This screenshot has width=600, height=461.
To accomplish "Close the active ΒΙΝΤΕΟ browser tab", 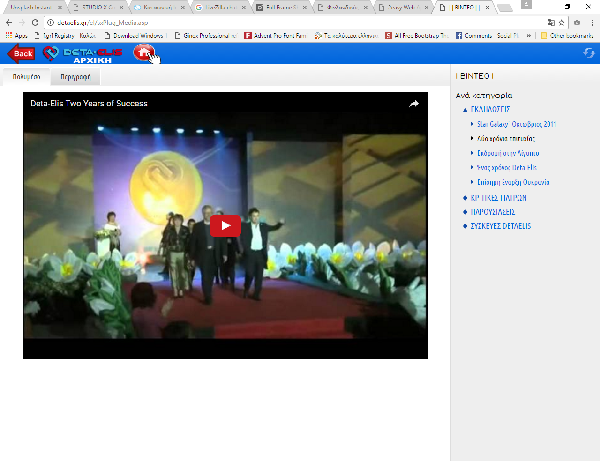I will (x=487, y=7).
